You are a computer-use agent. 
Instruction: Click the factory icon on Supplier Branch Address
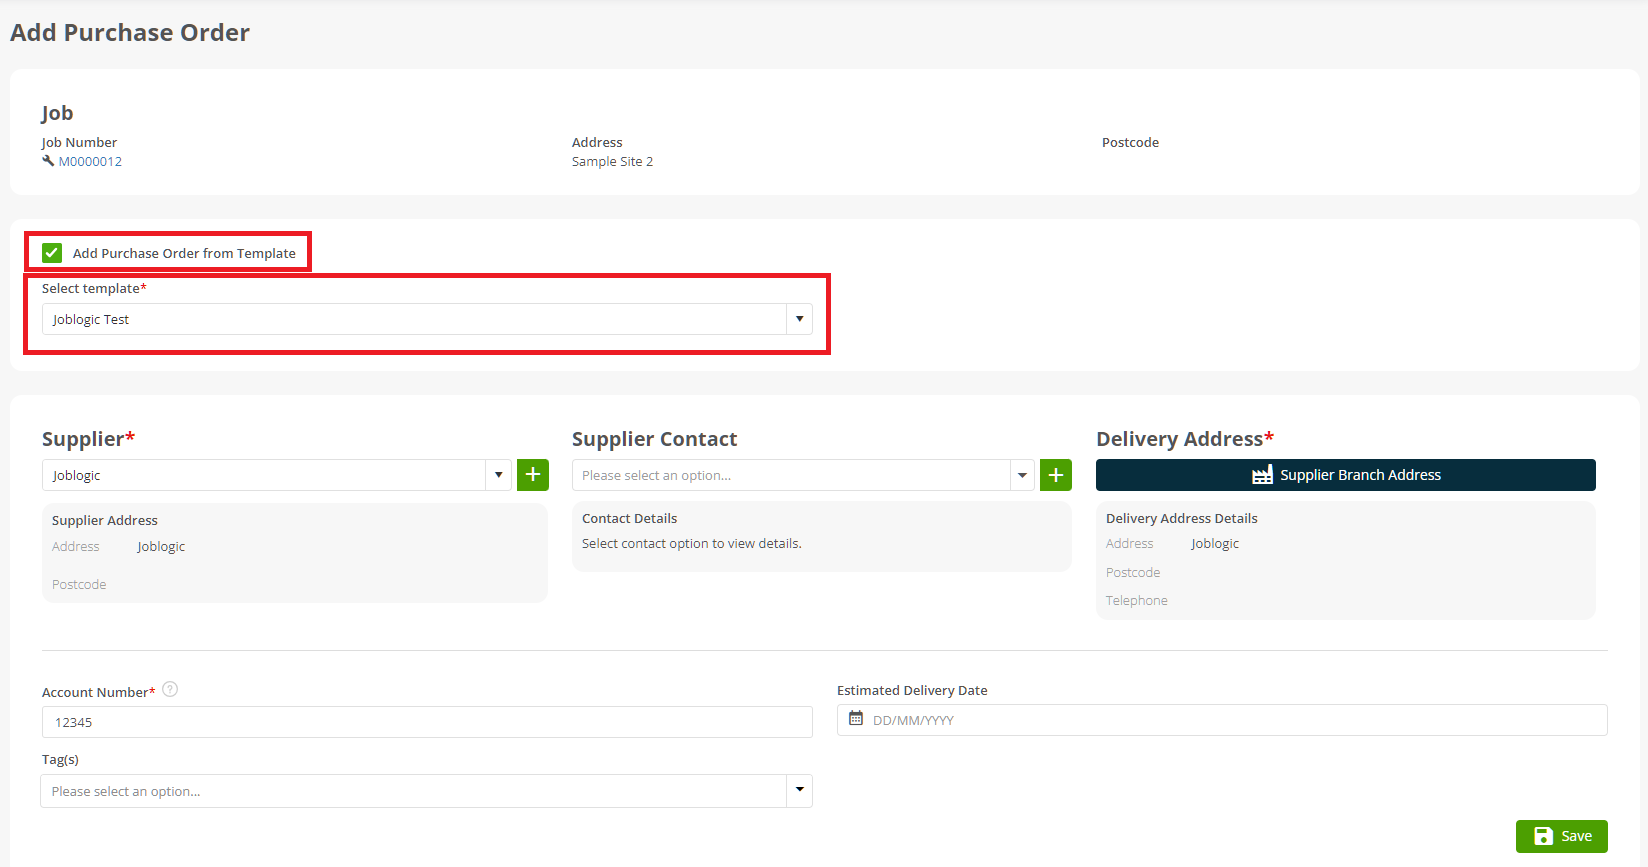coord(1262,475)
